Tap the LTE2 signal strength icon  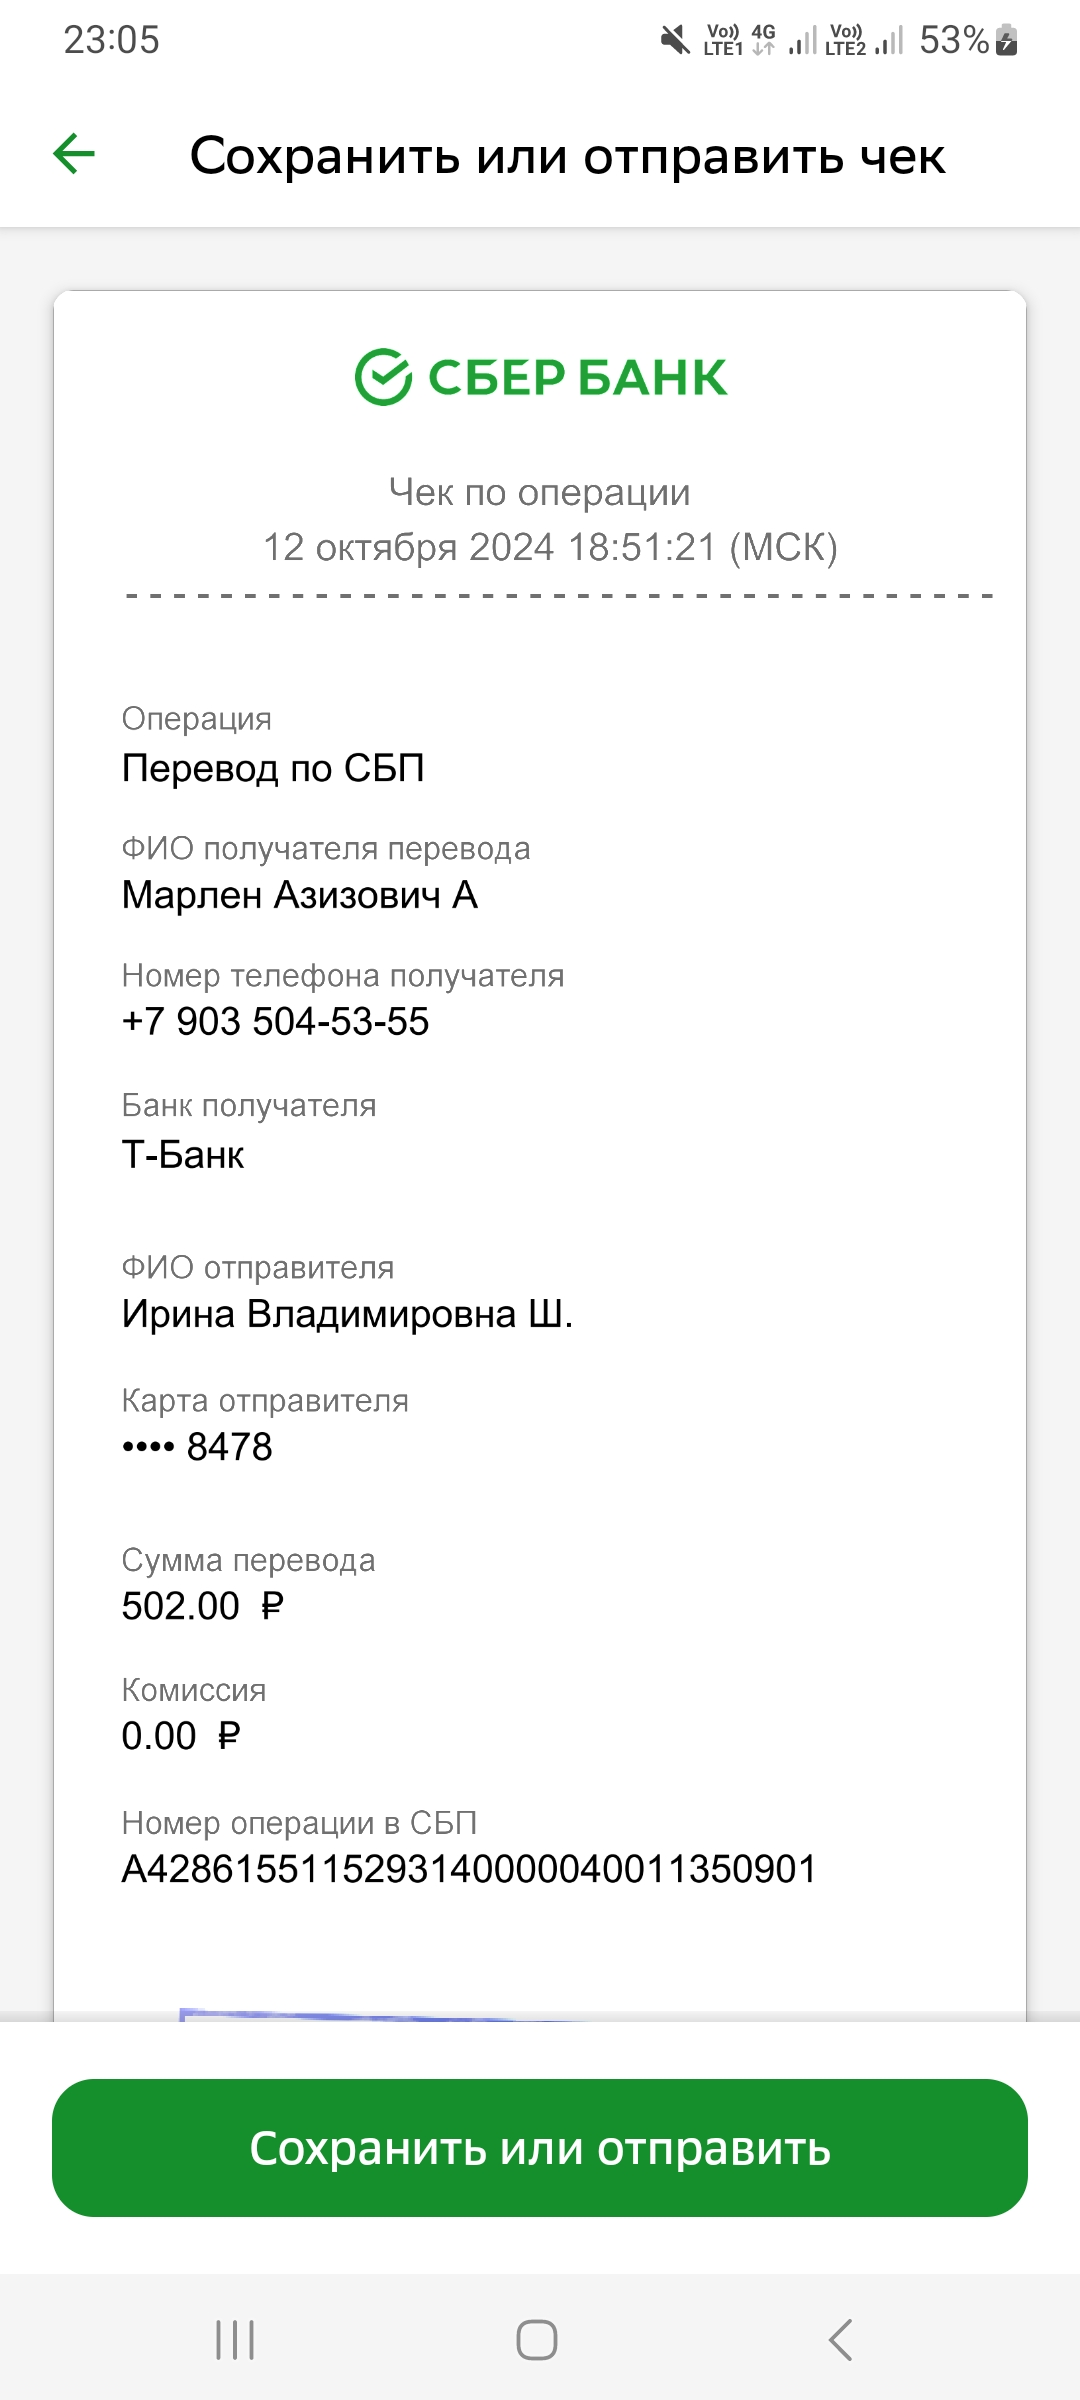[x=864, y=40]
